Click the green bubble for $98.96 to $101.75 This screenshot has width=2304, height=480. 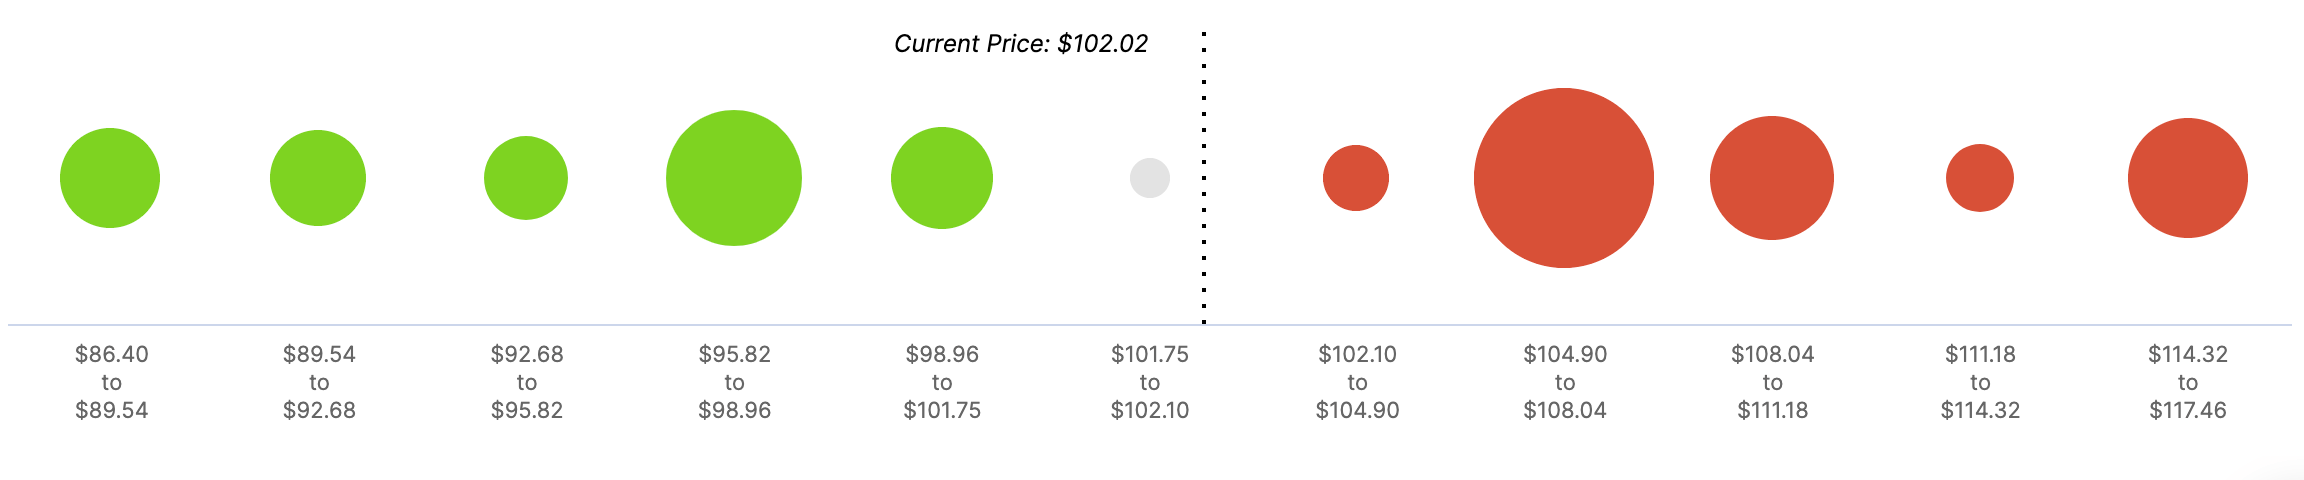point(942,178)
